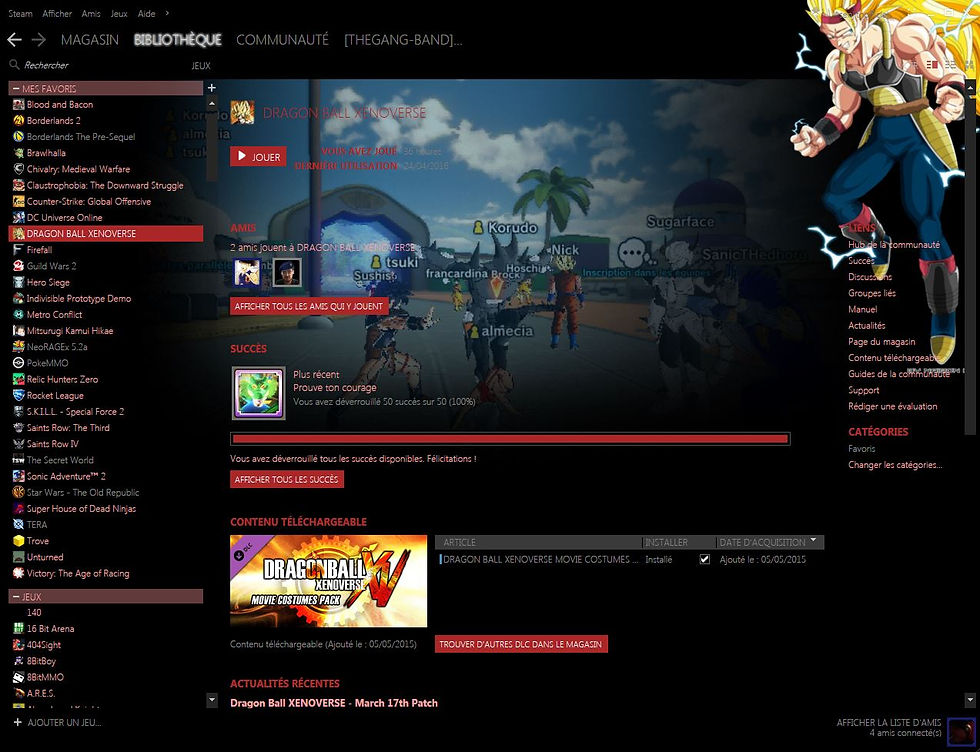Click the PokeMMO pokeball icon
The height and width of the screenshot is (752, 980).
19,363
